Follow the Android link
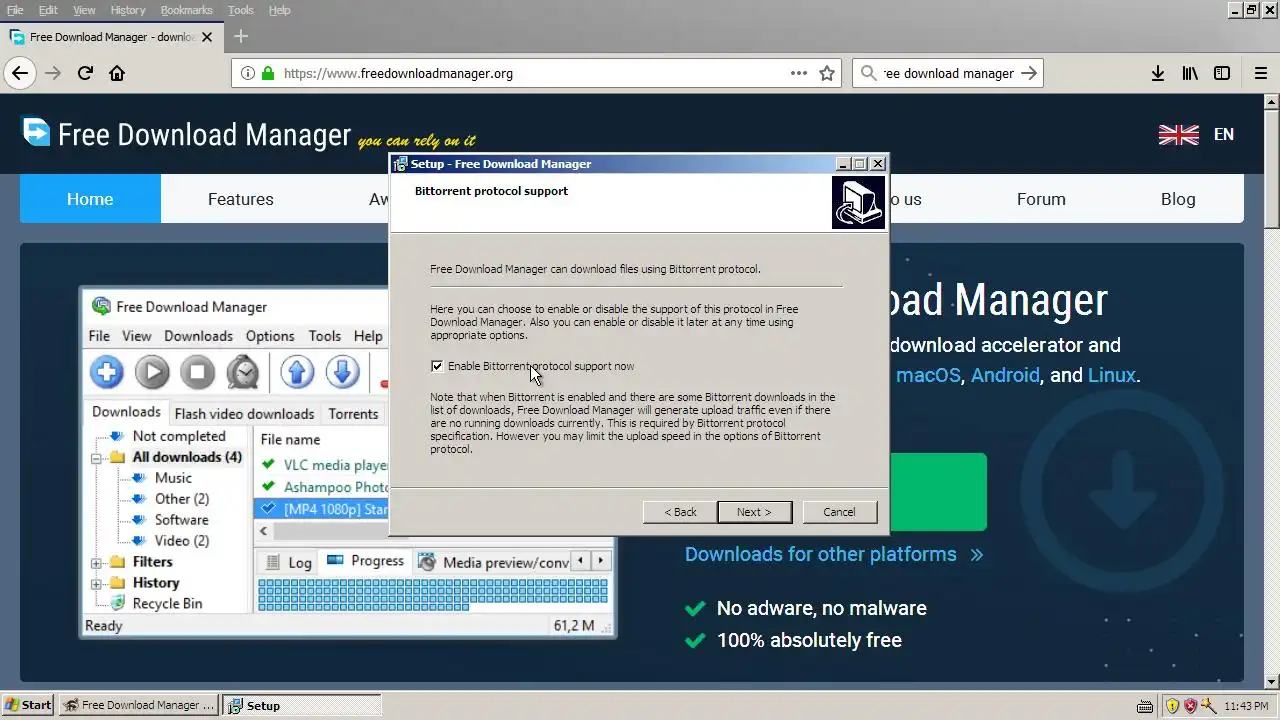The width and height of the screenshot is (1280, 720). click(1006, 376)
